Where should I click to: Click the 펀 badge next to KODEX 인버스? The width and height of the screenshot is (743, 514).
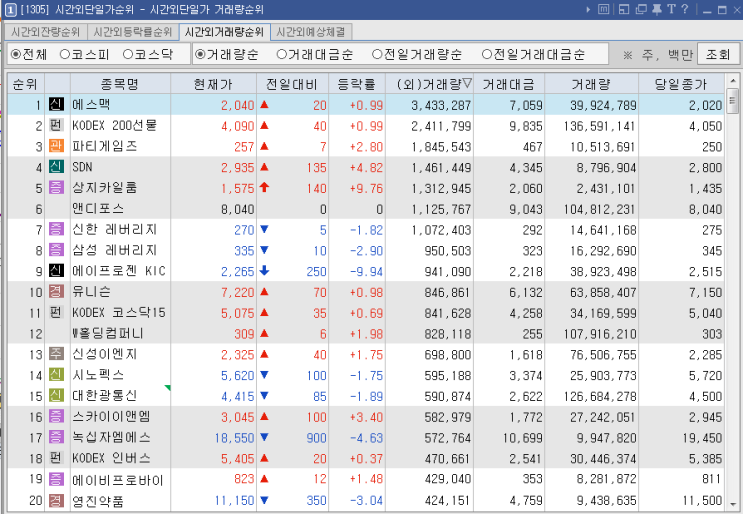click(56, 458)
